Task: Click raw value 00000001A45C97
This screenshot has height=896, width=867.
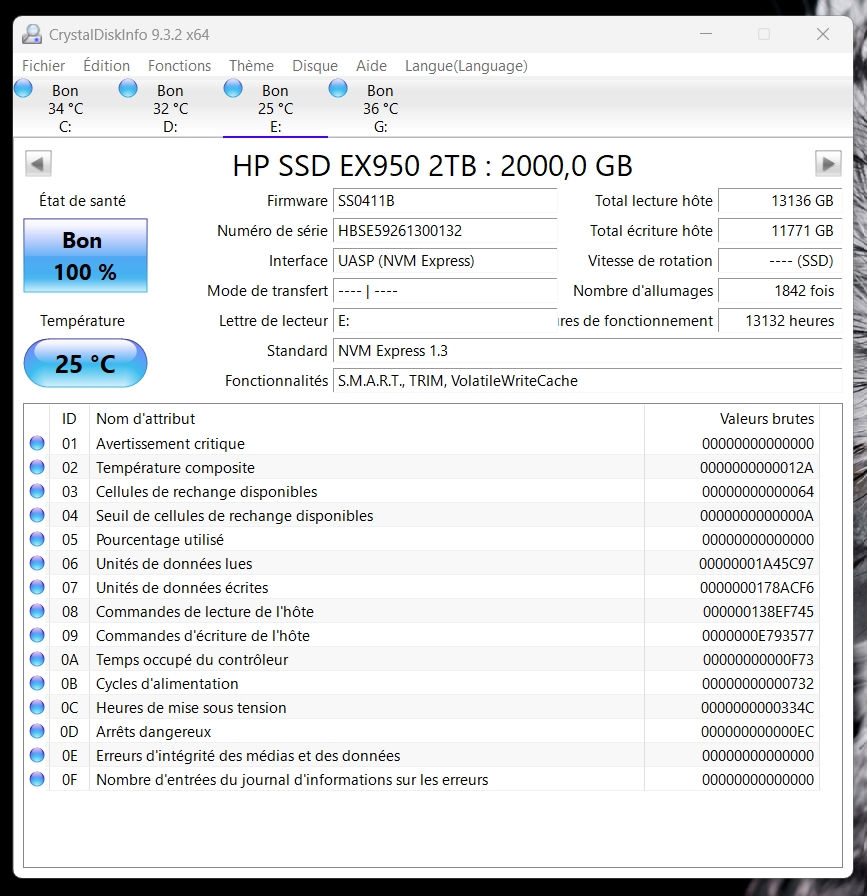Action: (756, 564)
